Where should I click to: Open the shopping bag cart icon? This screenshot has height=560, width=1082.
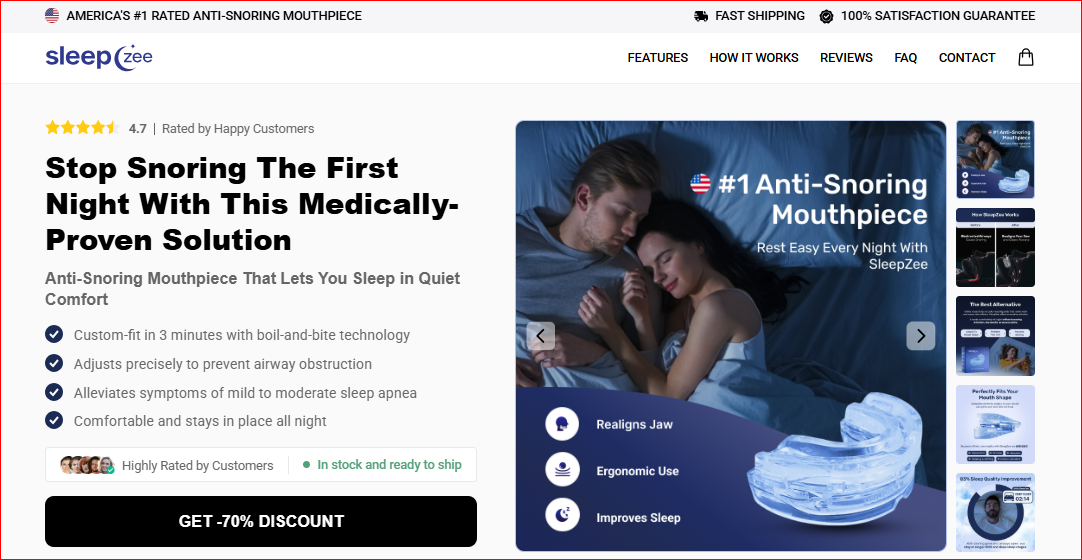point(1025,57)
